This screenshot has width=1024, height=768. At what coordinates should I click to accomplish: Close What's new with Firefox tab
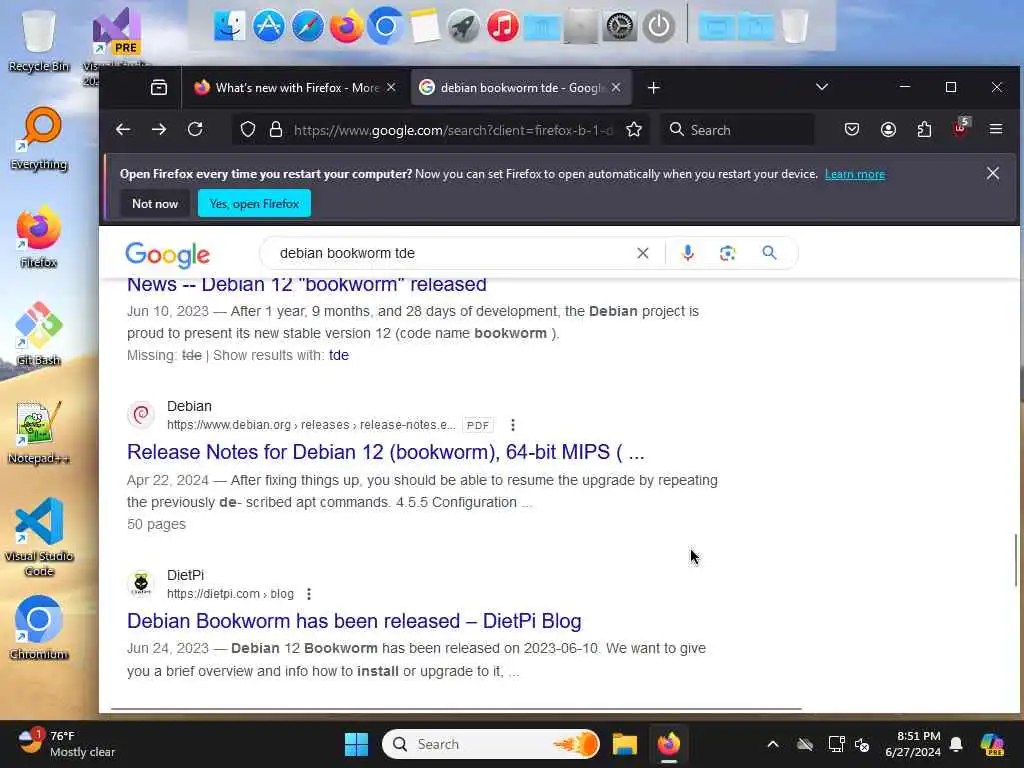(391, 88)
